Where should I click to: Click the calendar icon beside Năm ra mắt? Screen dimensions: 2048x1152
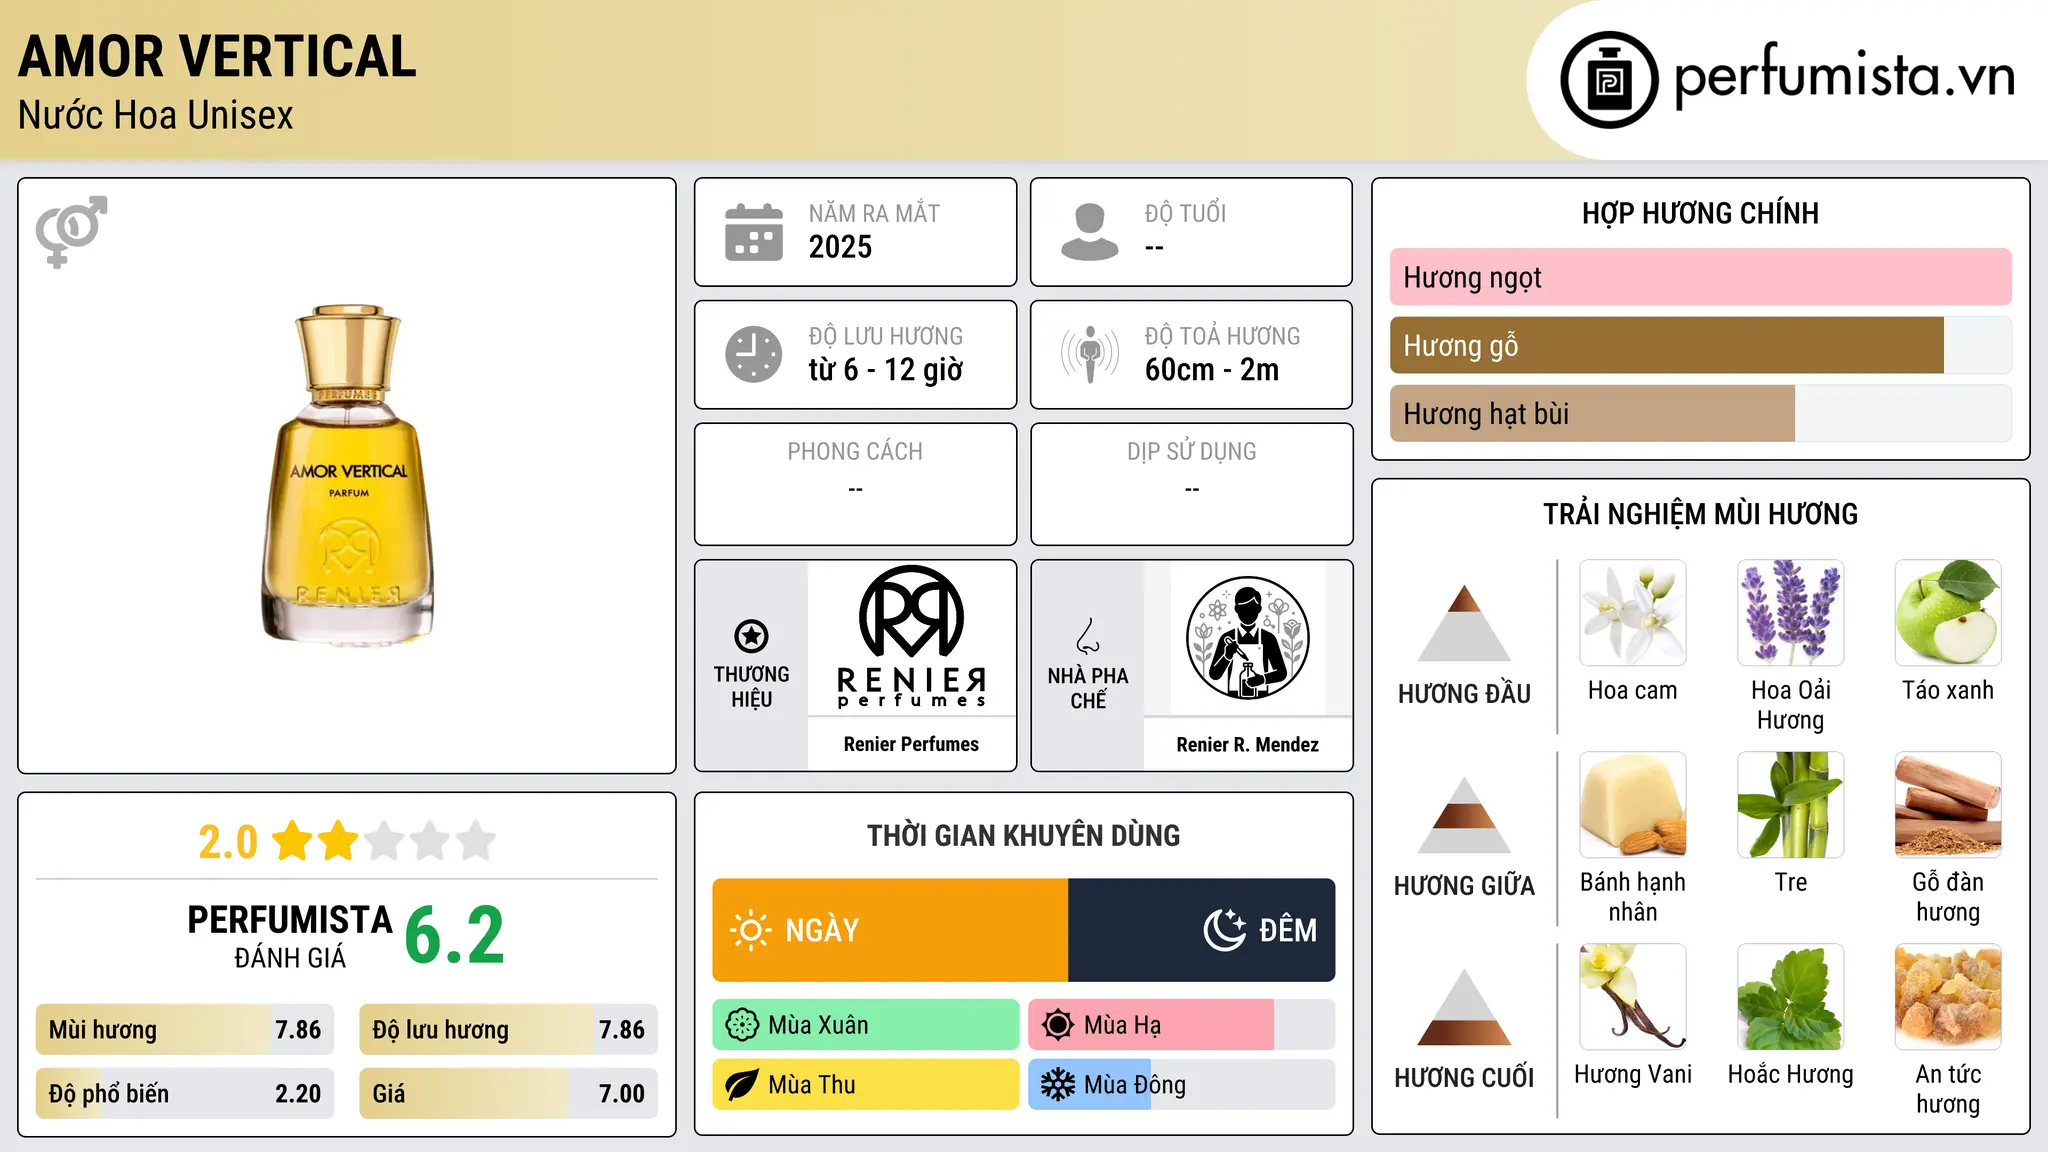[754, 232]
